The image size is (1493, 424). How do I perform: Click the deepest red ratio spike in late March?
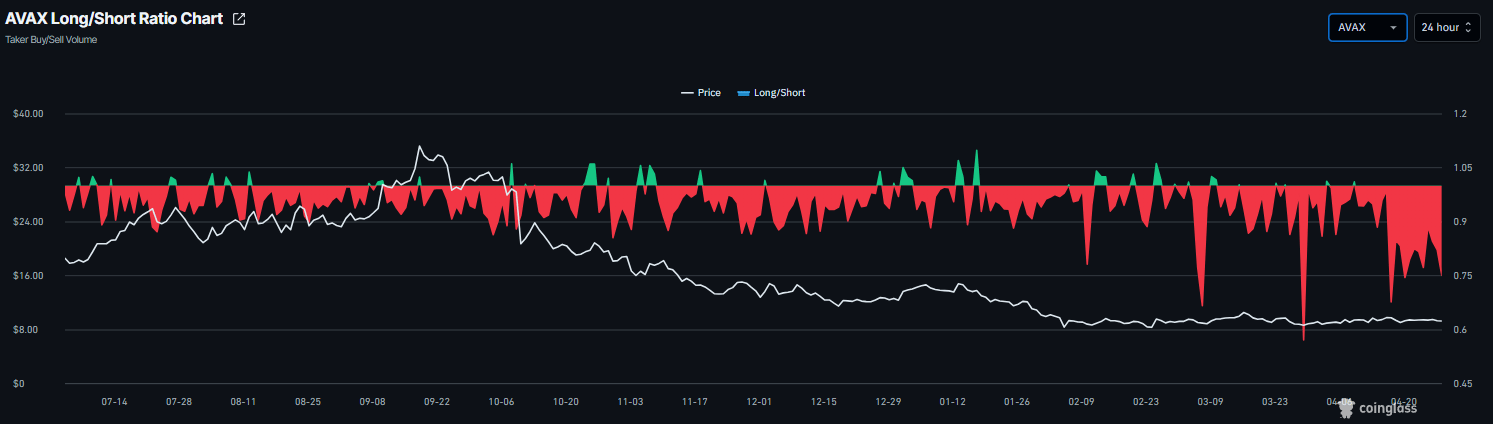click(x=1304, y=338)
